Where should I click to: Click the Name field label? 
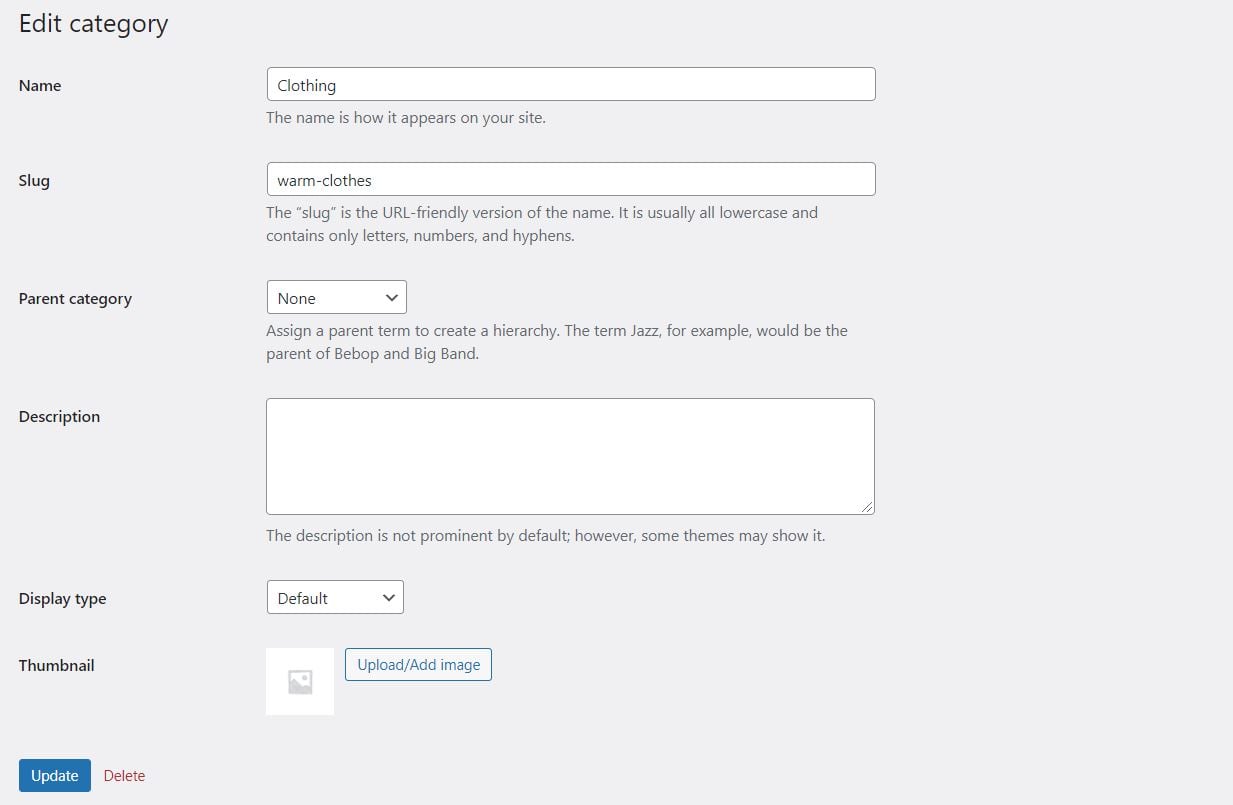click(x=40, y=86)
